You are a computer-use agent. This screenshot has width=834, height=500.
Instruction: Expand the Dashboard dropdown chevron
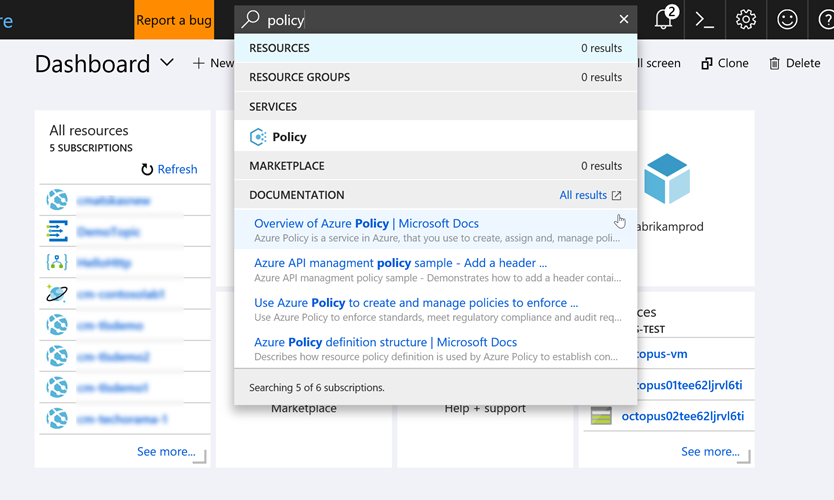(167, 63)
